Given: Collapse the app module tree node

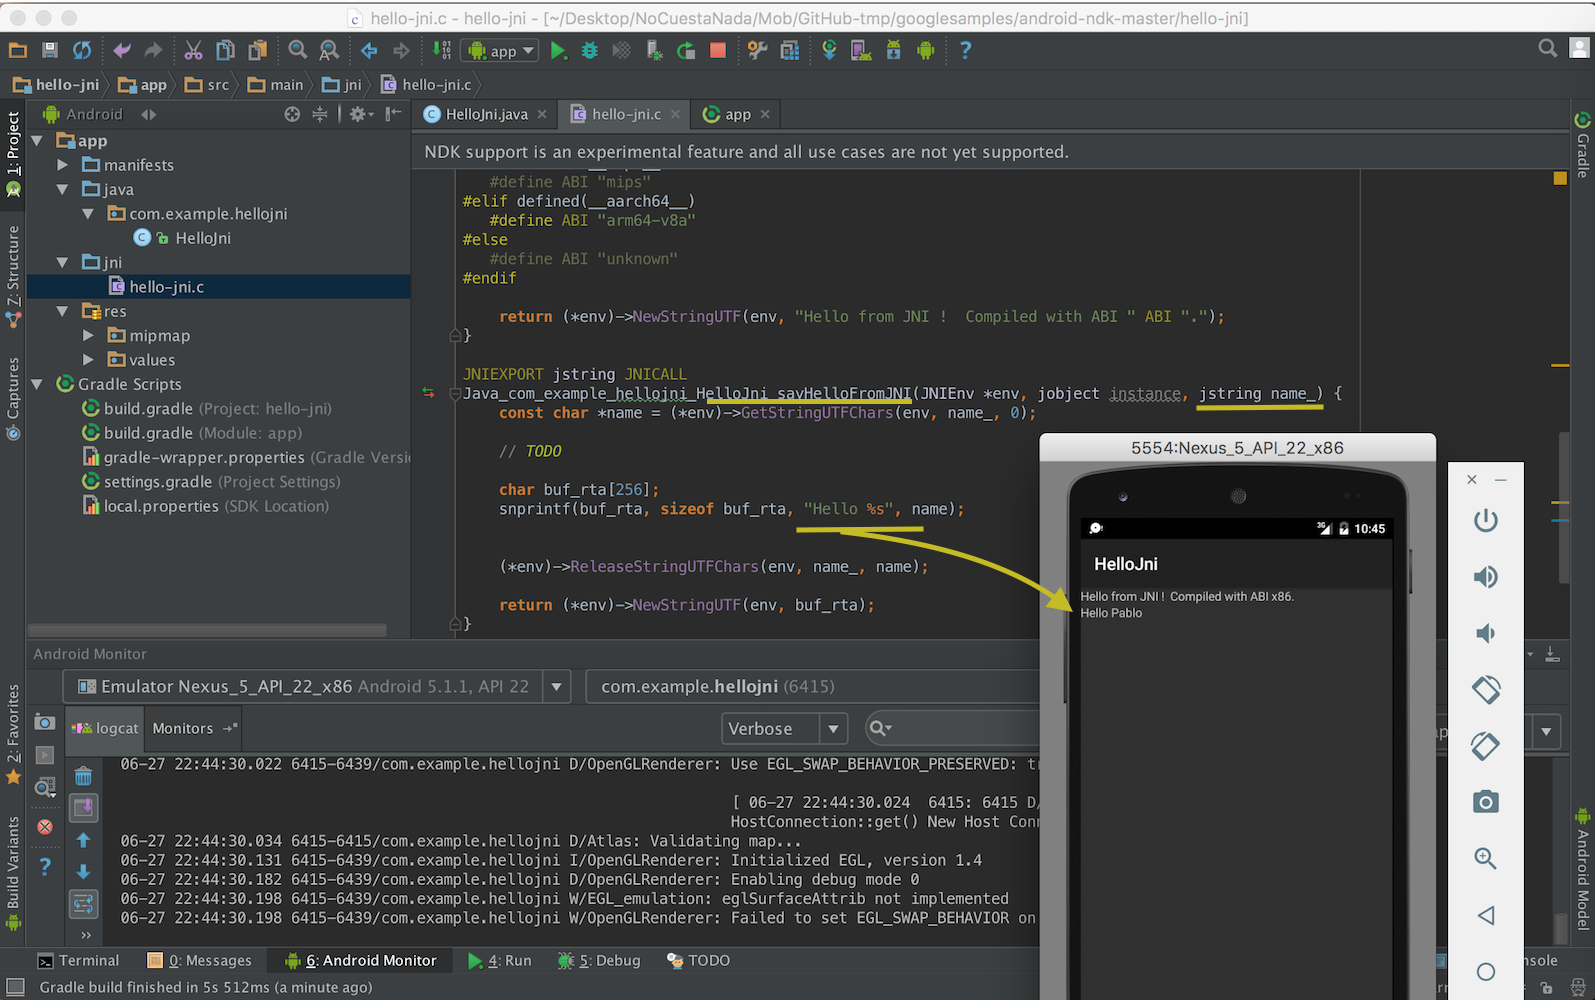Looking at the screenshot, I should coord(38,141).
